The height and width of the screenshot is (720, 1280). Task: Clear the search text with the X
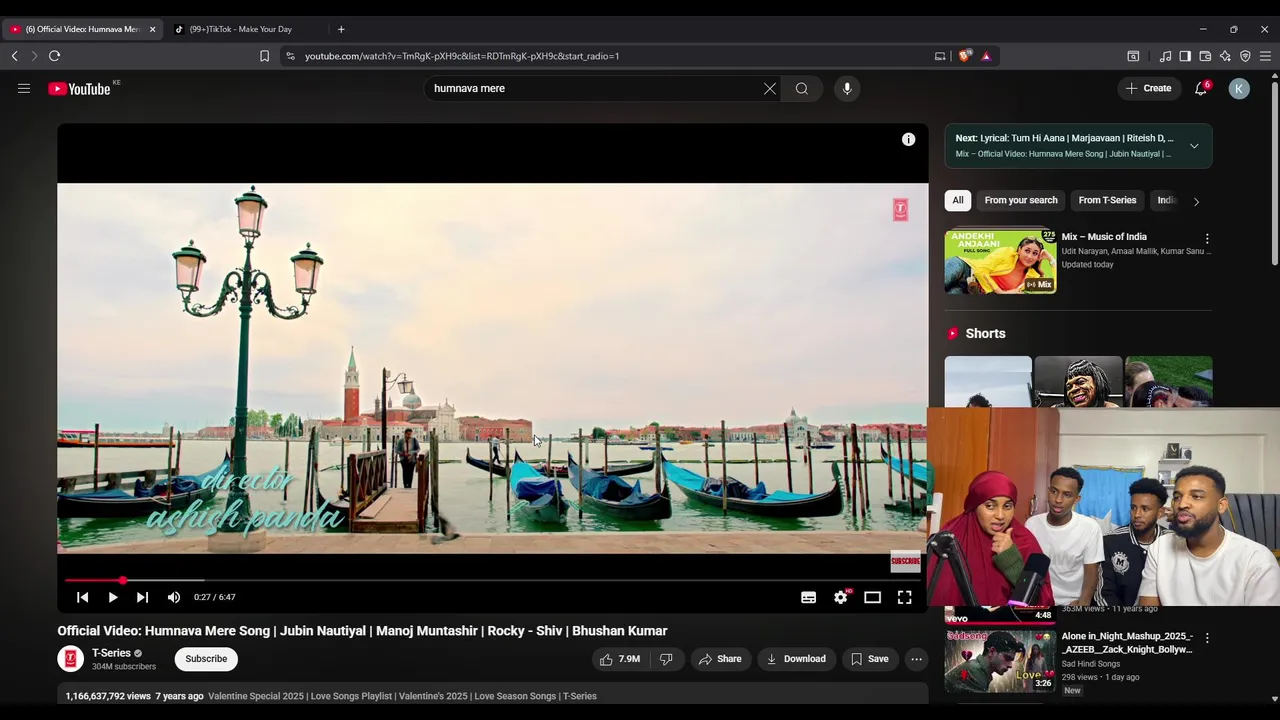point(770,89)
